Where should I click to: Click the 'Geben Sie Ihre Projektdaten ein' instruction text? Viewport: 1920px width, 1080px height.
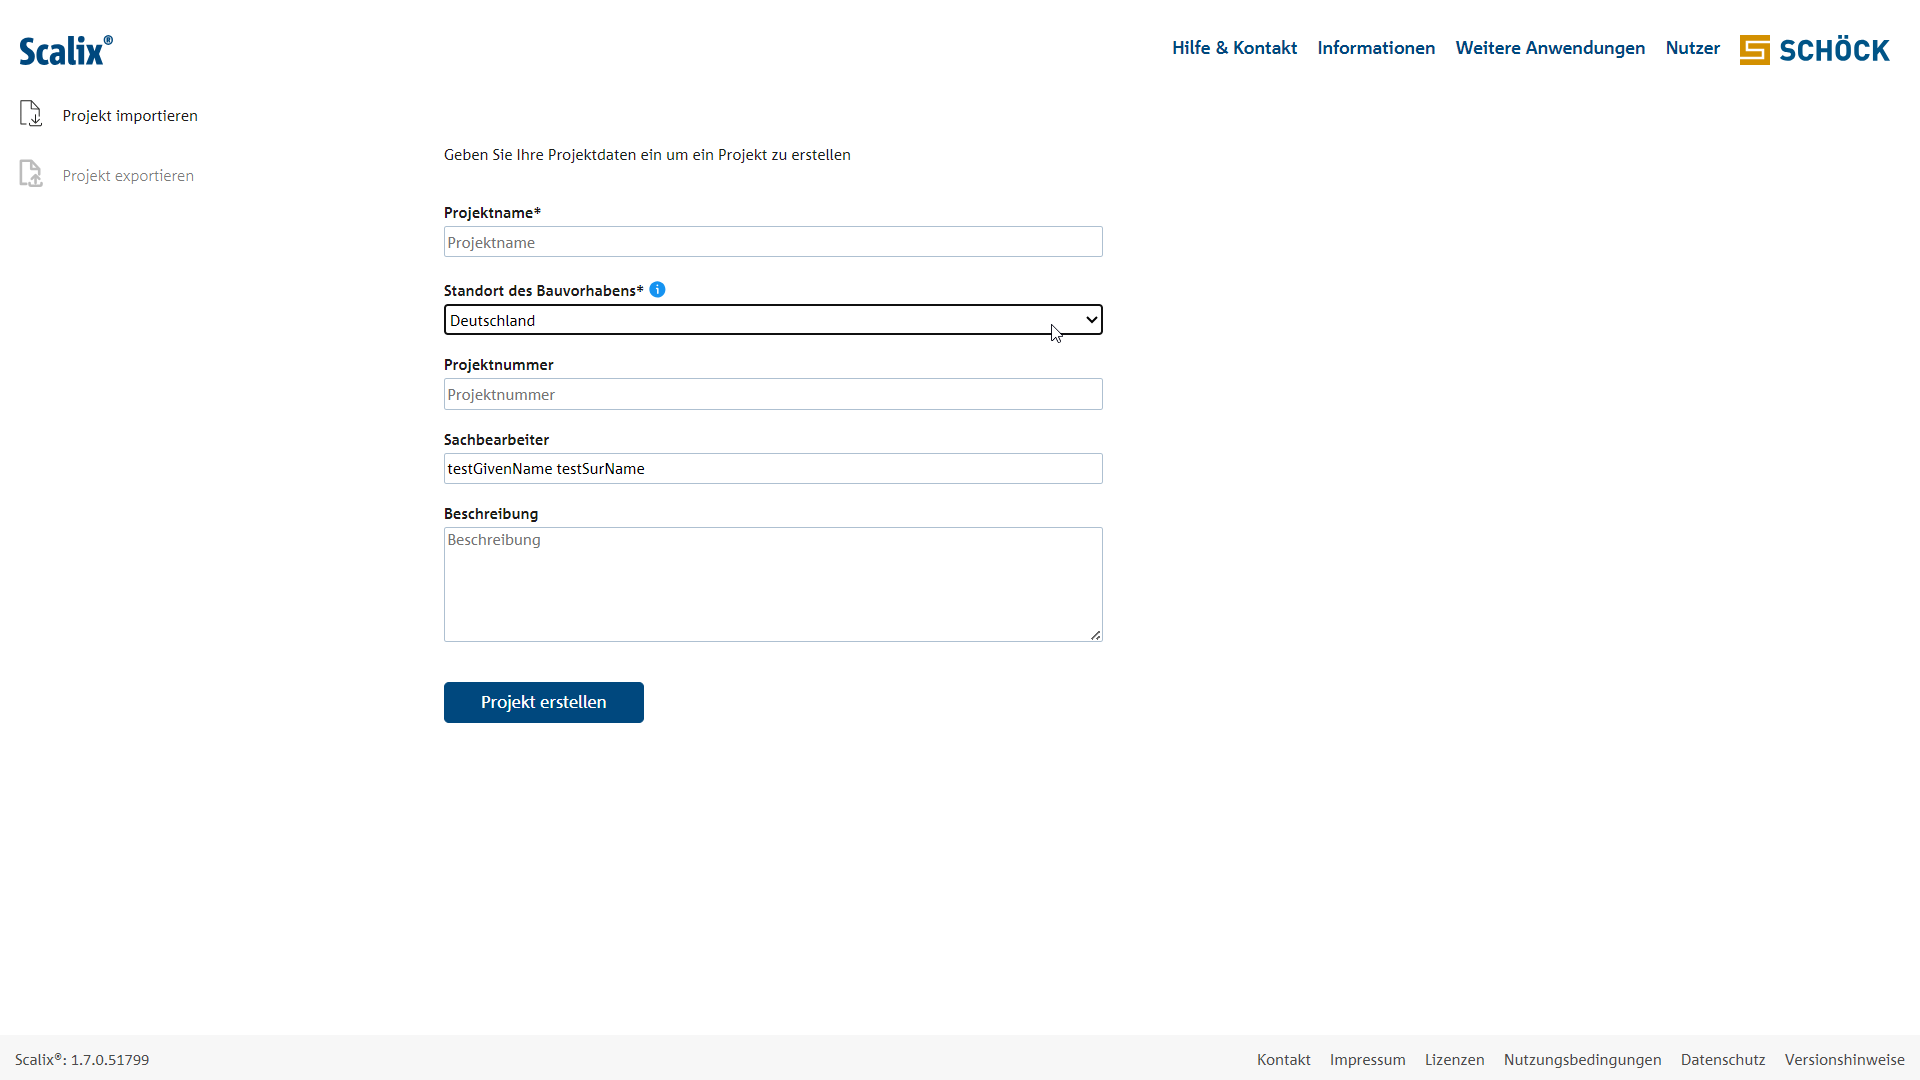click(647, 155)
